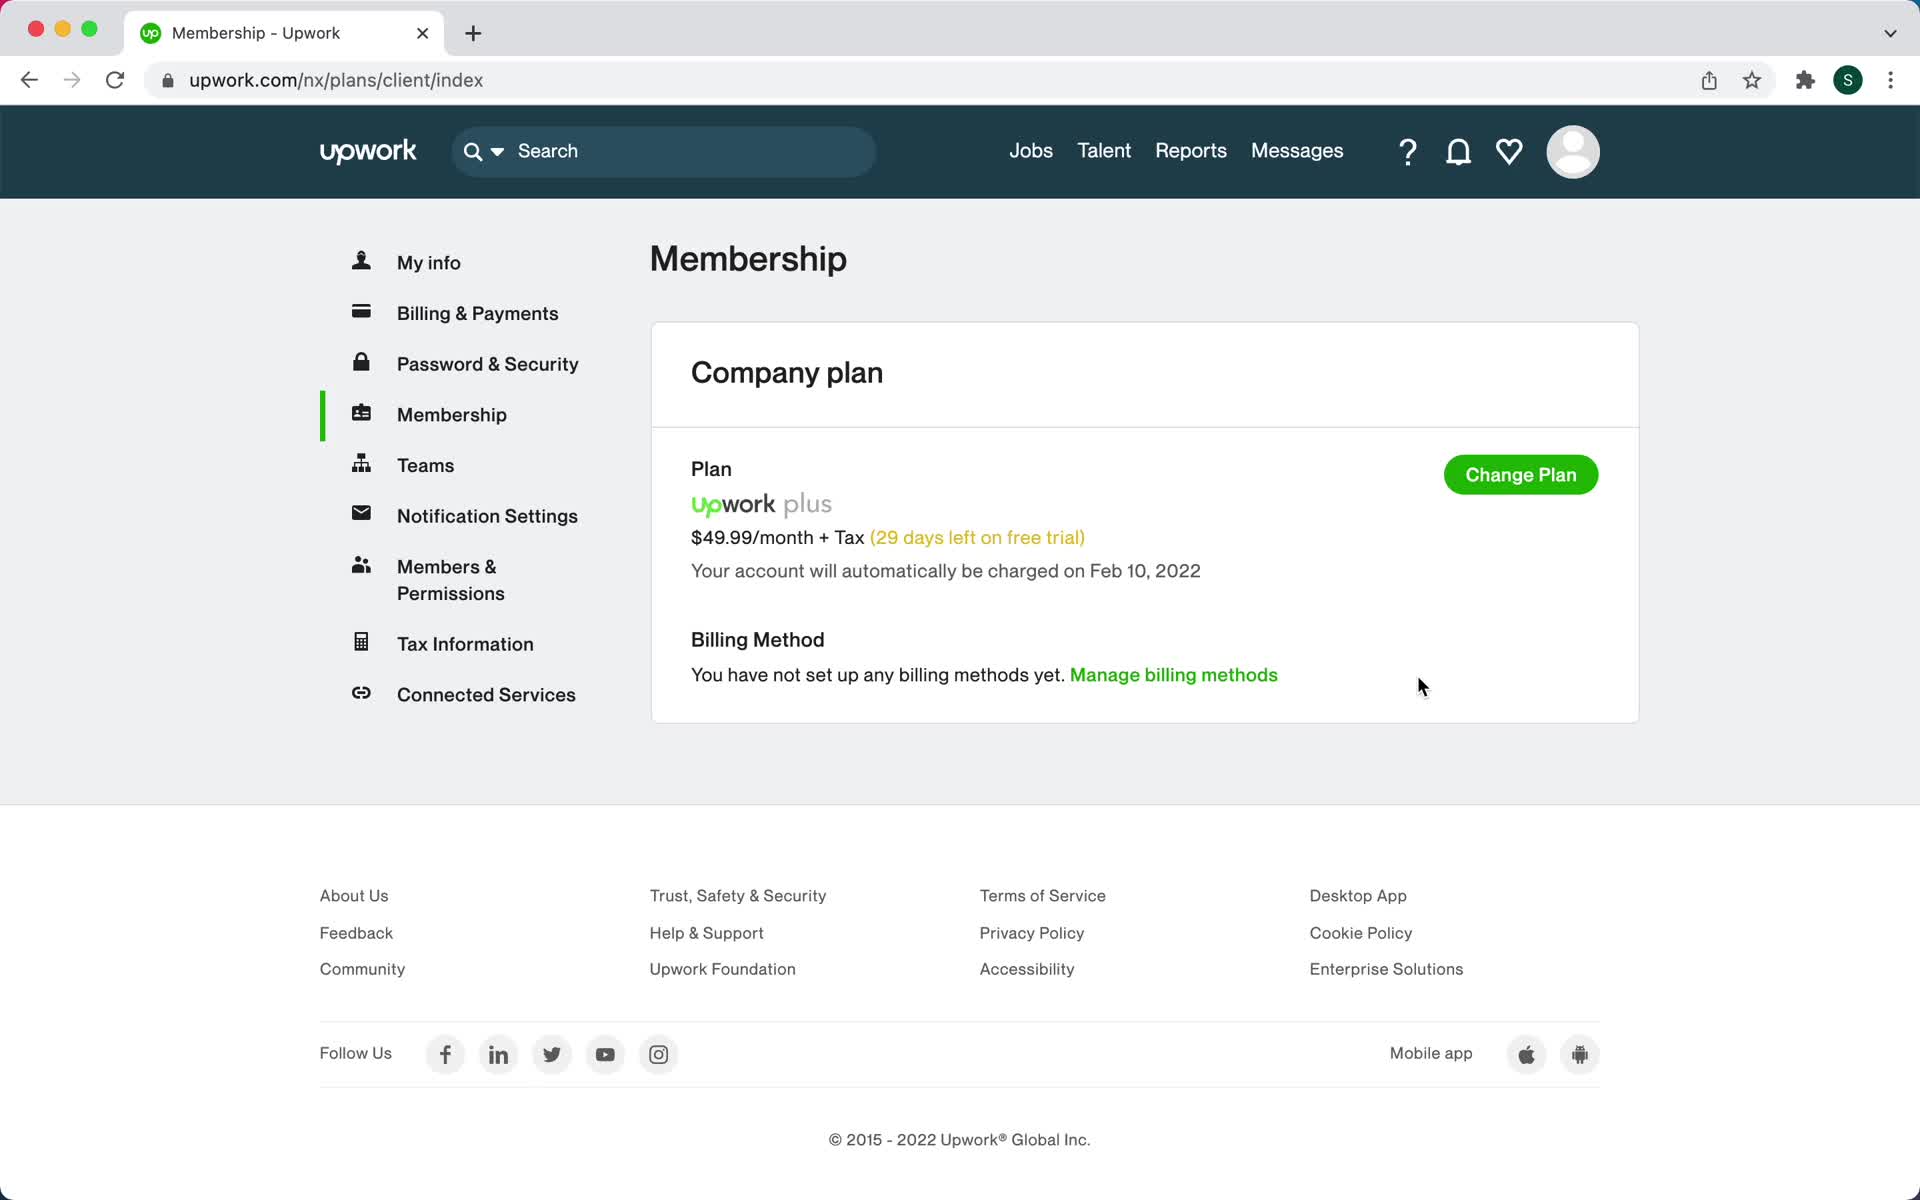
Task: Click the Facebook icon
Action: (x=445, y=1055)
